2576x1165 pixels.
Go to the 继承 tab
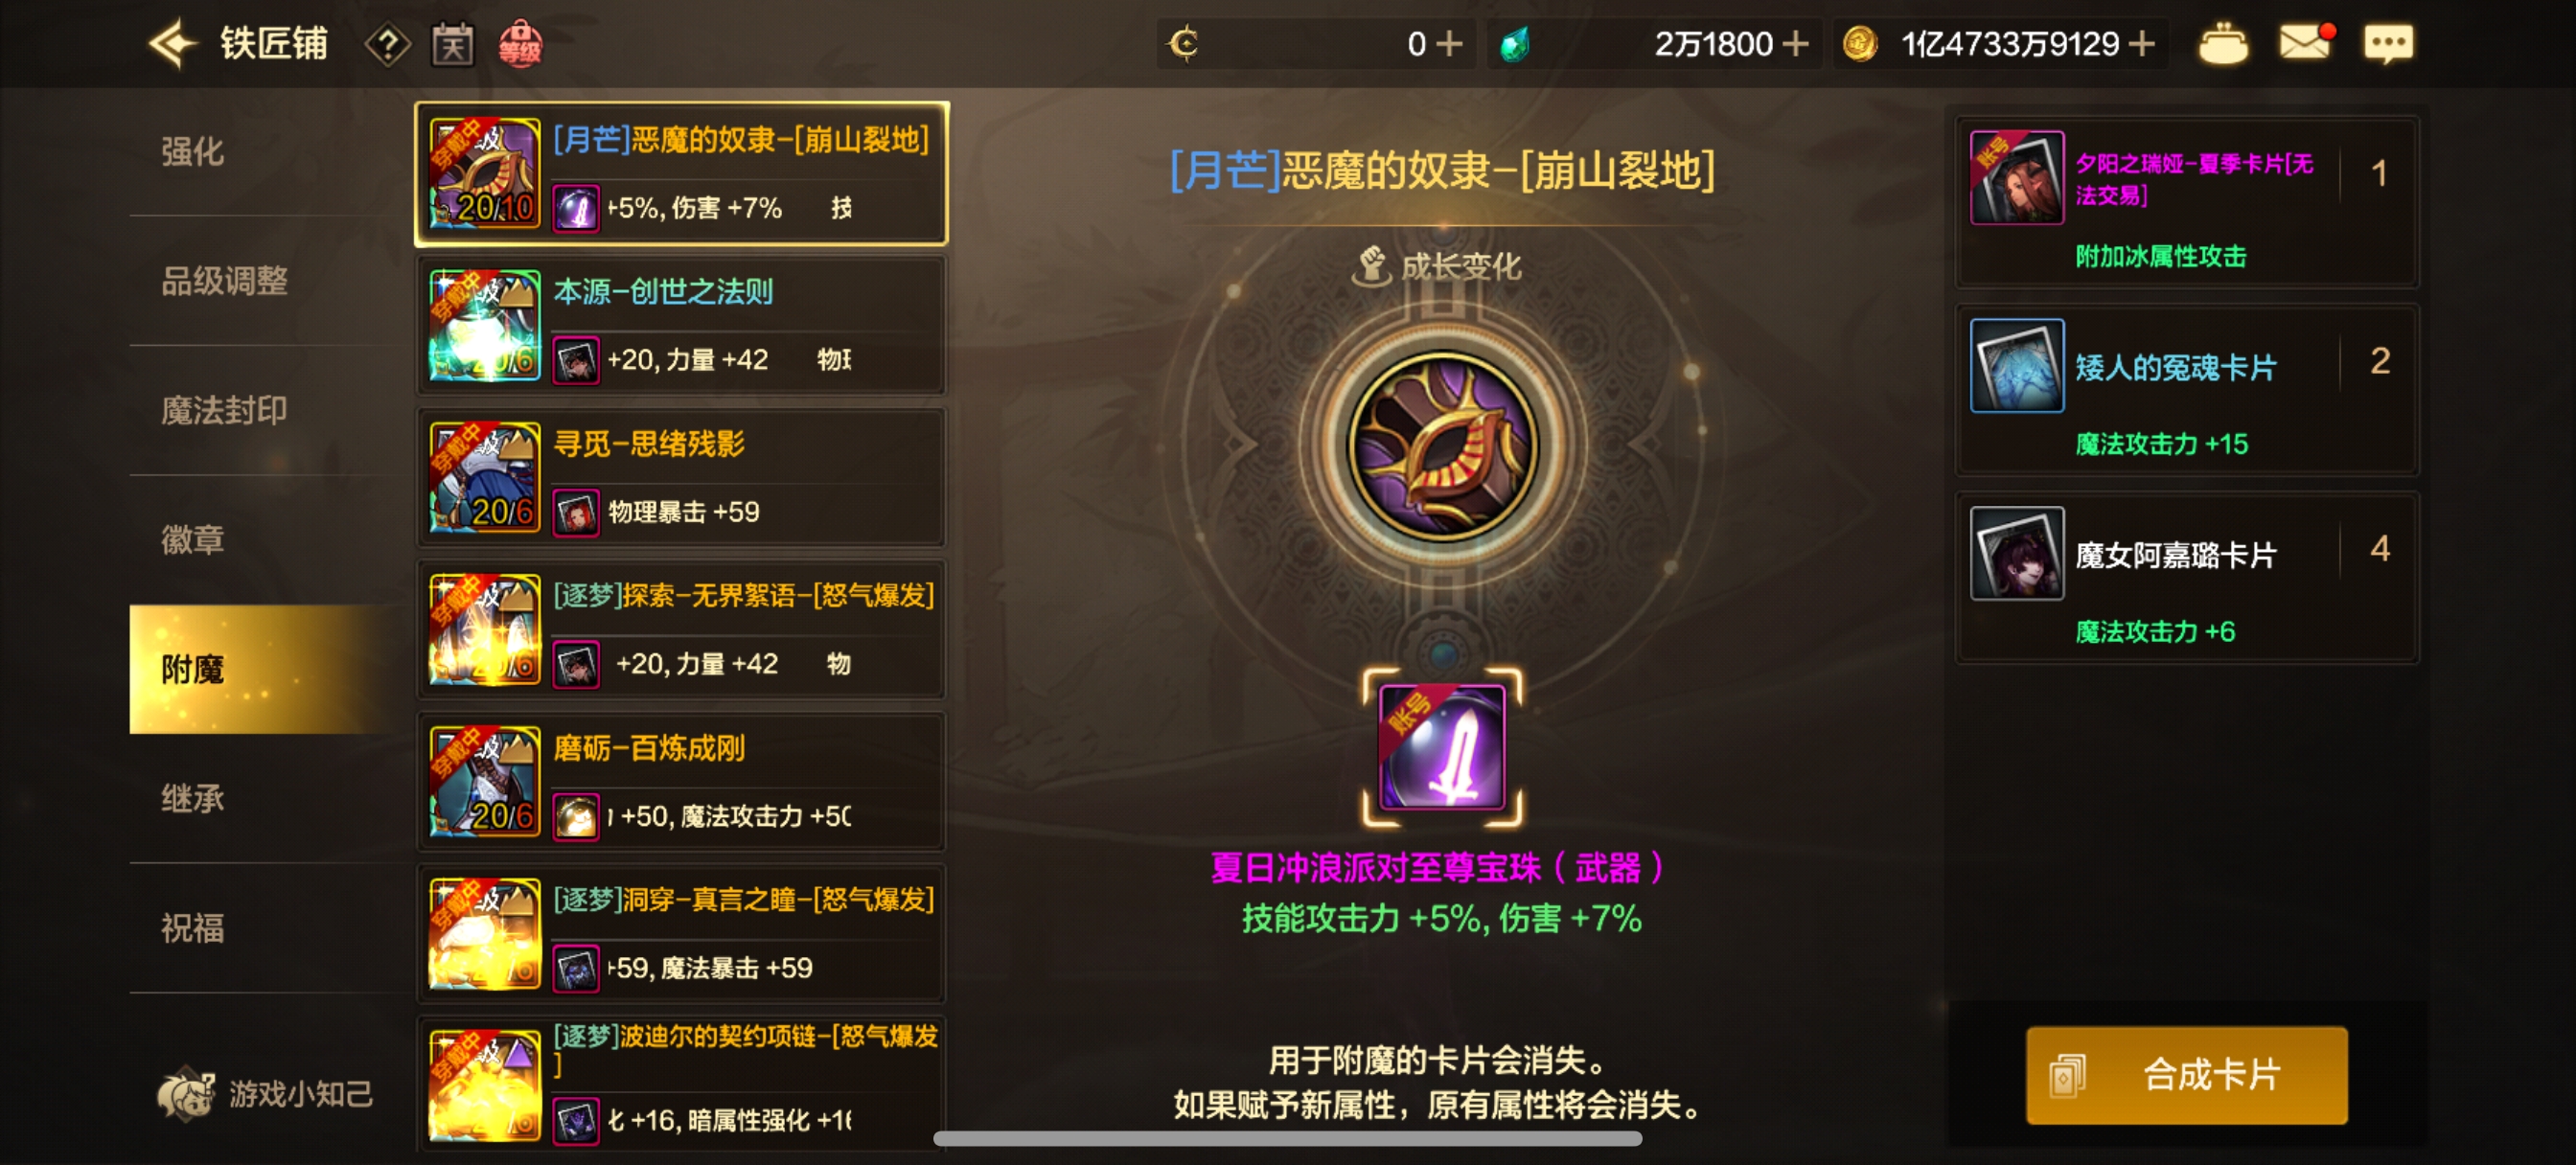point(192,798)
